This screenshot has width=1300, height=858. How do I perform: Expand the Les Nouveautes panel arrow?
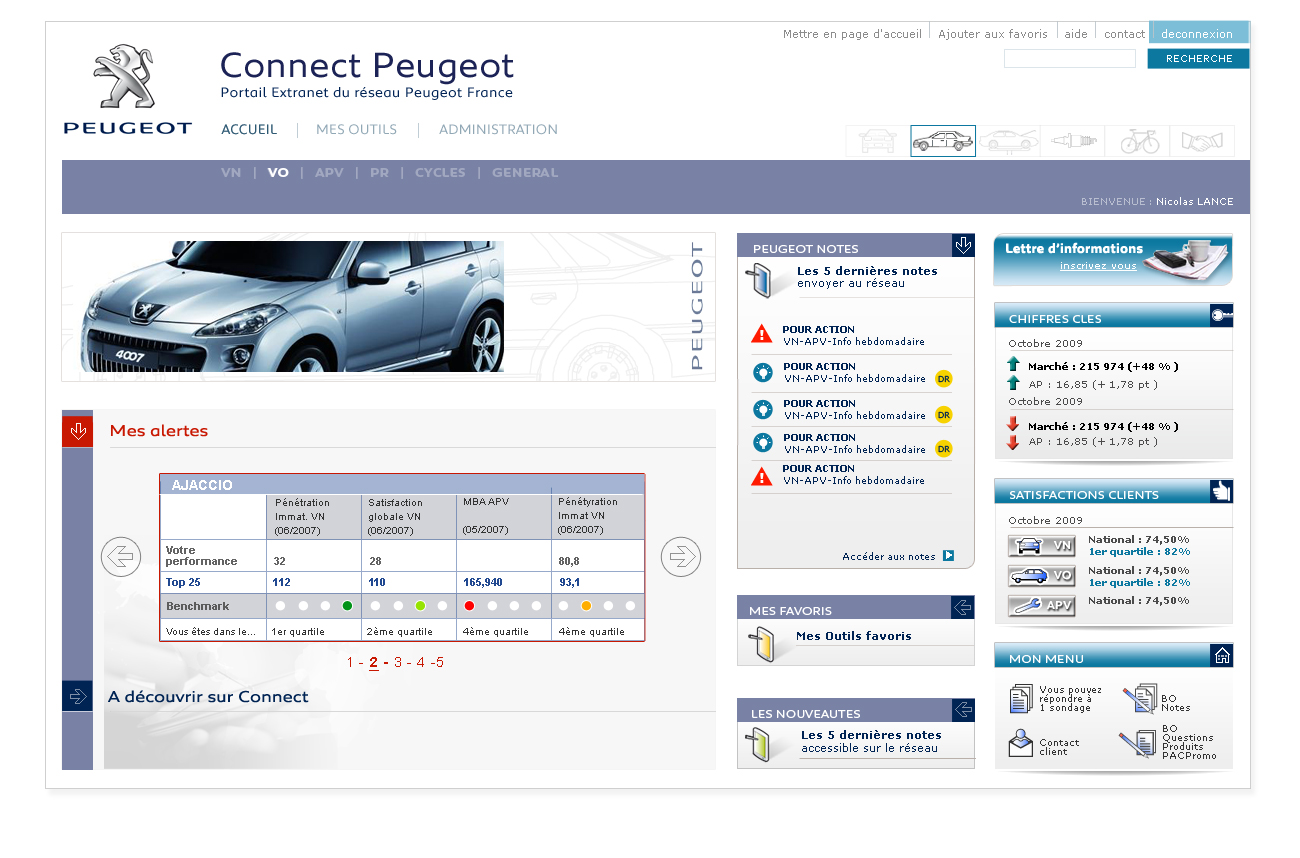coord(963,710)
